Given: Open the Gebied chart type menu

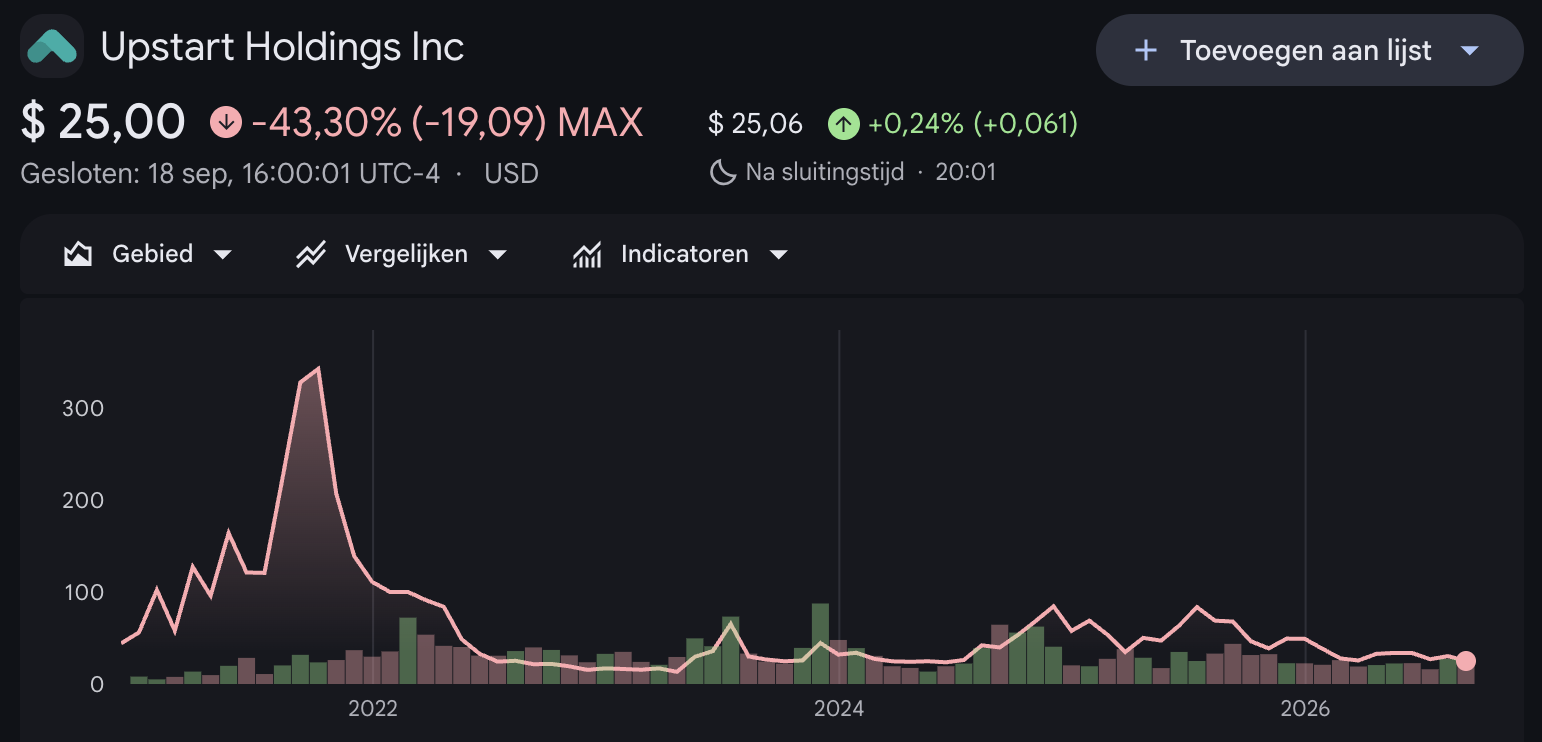Looking at the screenshot, I should coord(148,254).
